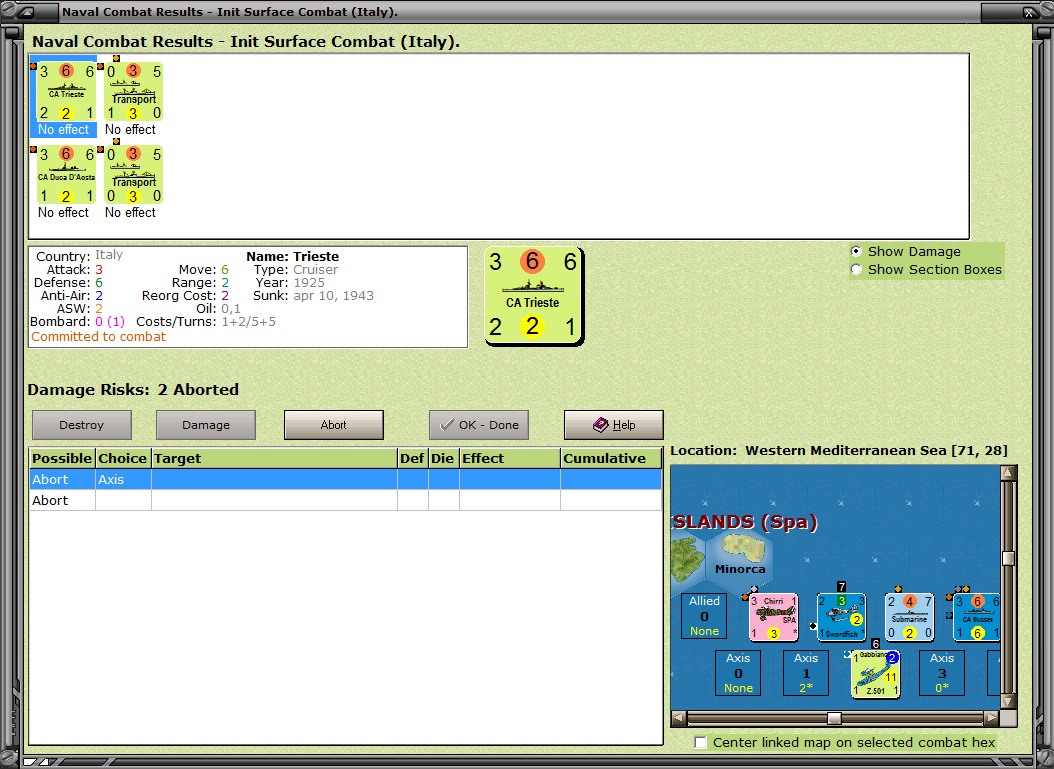Click the Destroy button

tap(81, 425)
